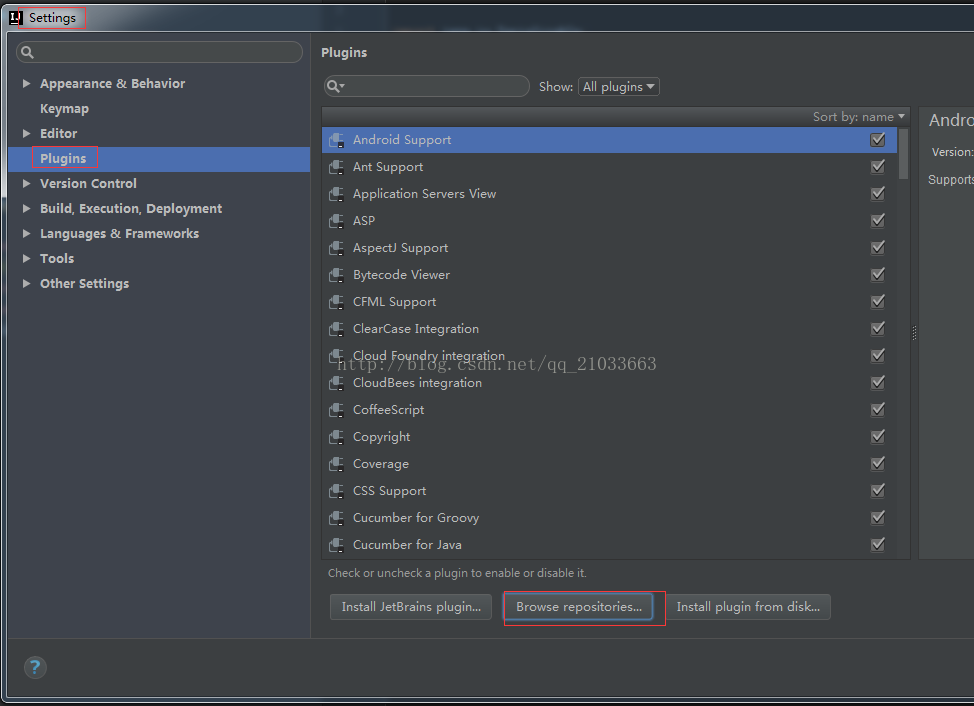Expand Build, Execution, Deployment section
Screen dimensions: 974x706
pyautogui.click(x=26, y=209)
